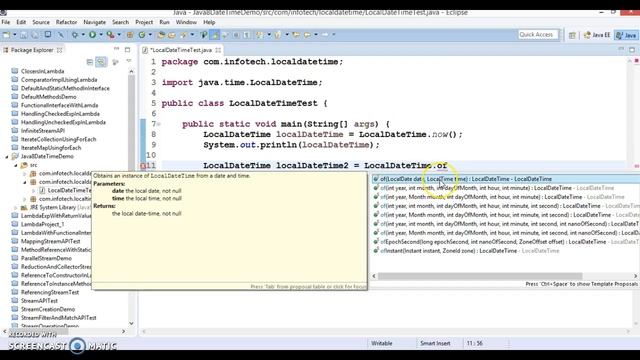Switch to Java perspective
Screen dimensions: 640x360
(627, 35)
